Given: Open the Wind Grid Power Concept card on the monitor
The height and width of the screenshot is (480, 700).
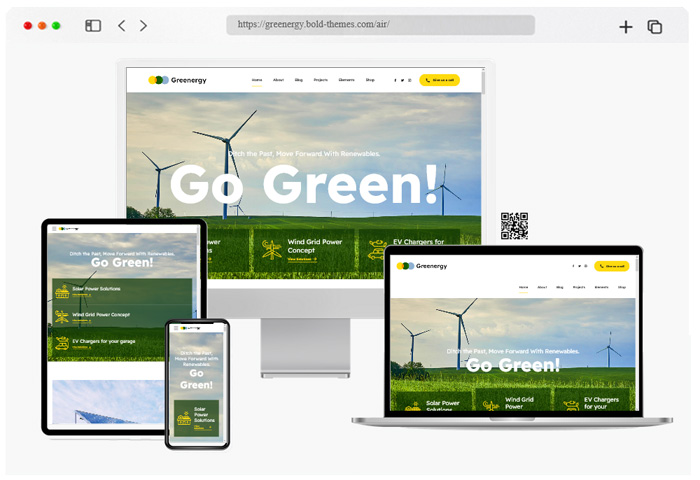Looking at the screenshot, I should point(304,250).
